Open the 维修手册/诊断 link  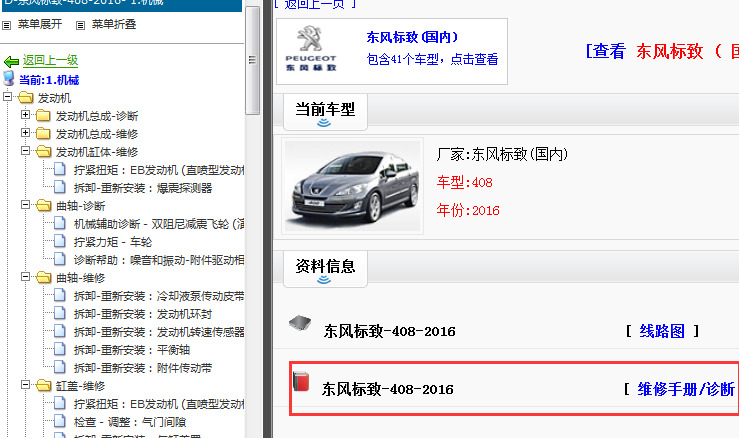[686, 389]
